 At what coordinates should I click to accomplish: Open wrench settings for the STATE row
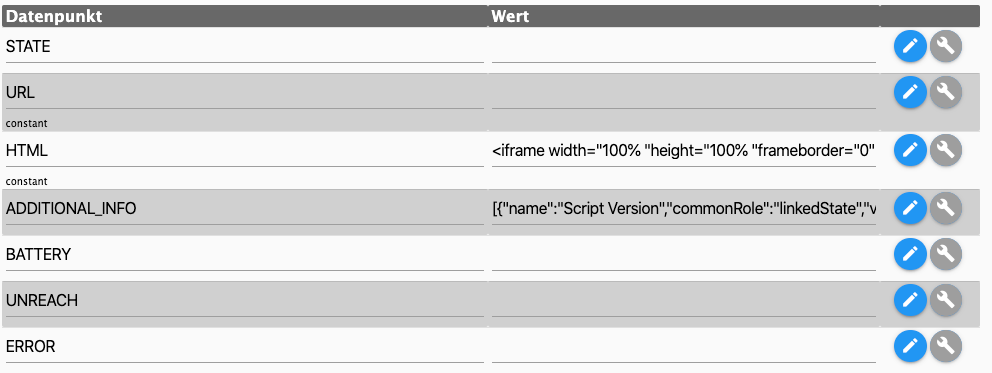tap(945, 46)
